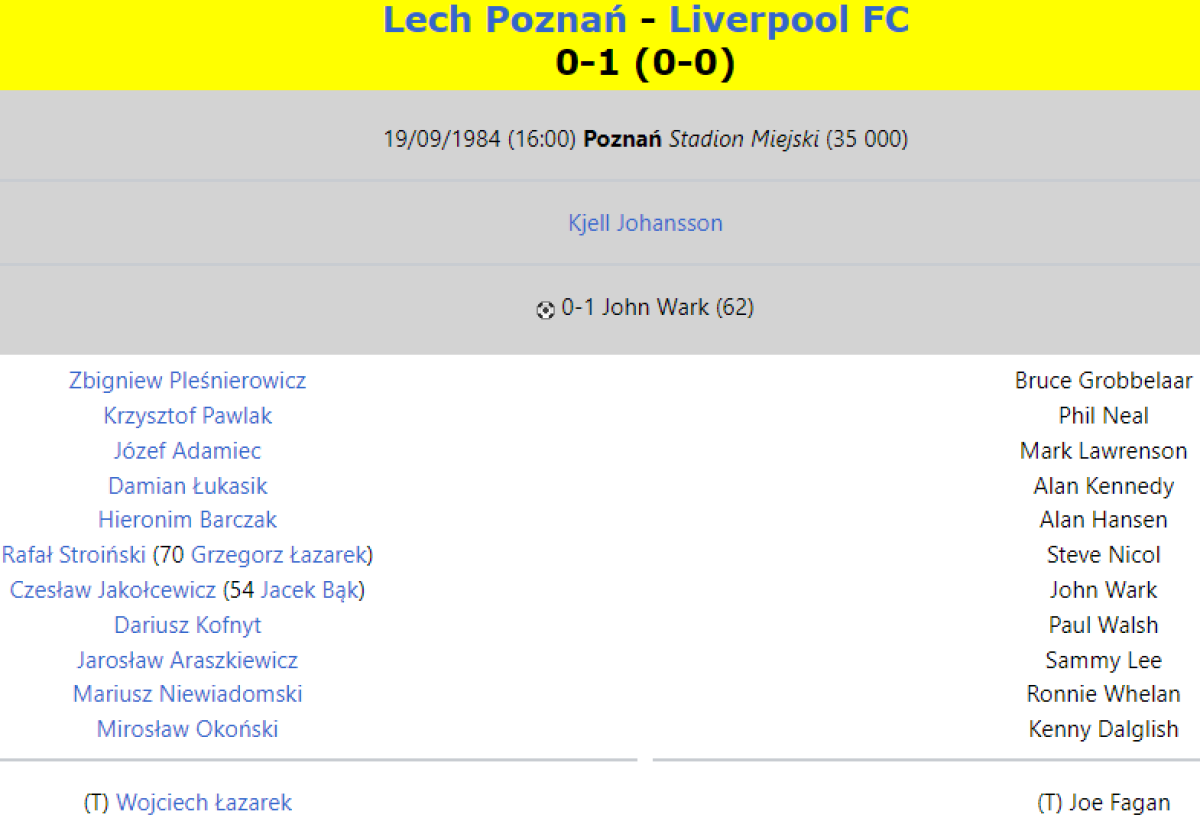Viewport: 1200px width, 818px height.
Task: Open Rafał Stroiński's profile
Action: point(74,555)
